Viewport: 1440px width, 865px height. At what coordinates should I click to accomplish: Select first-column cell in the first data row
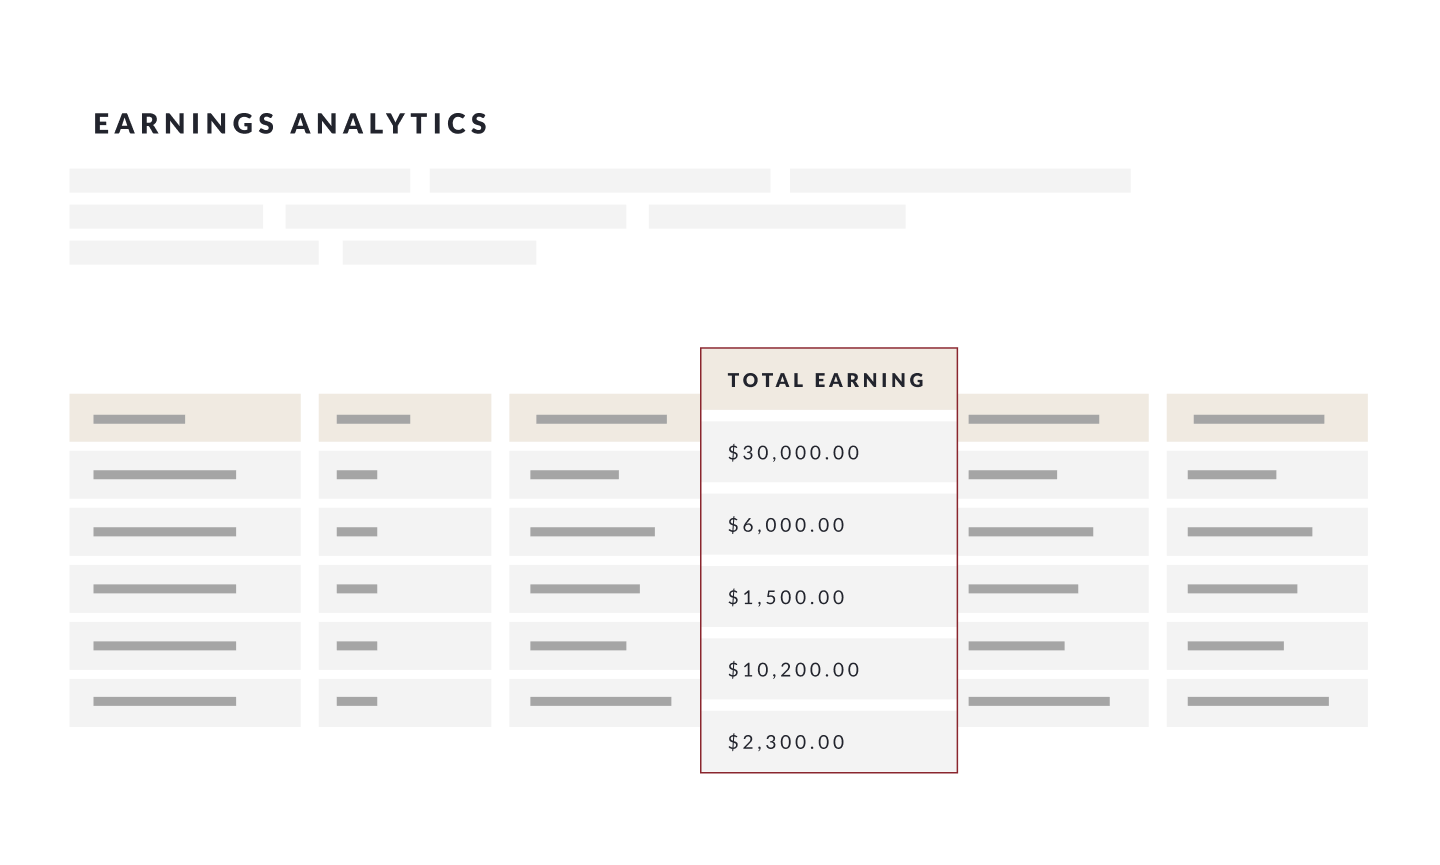(184, 475)
